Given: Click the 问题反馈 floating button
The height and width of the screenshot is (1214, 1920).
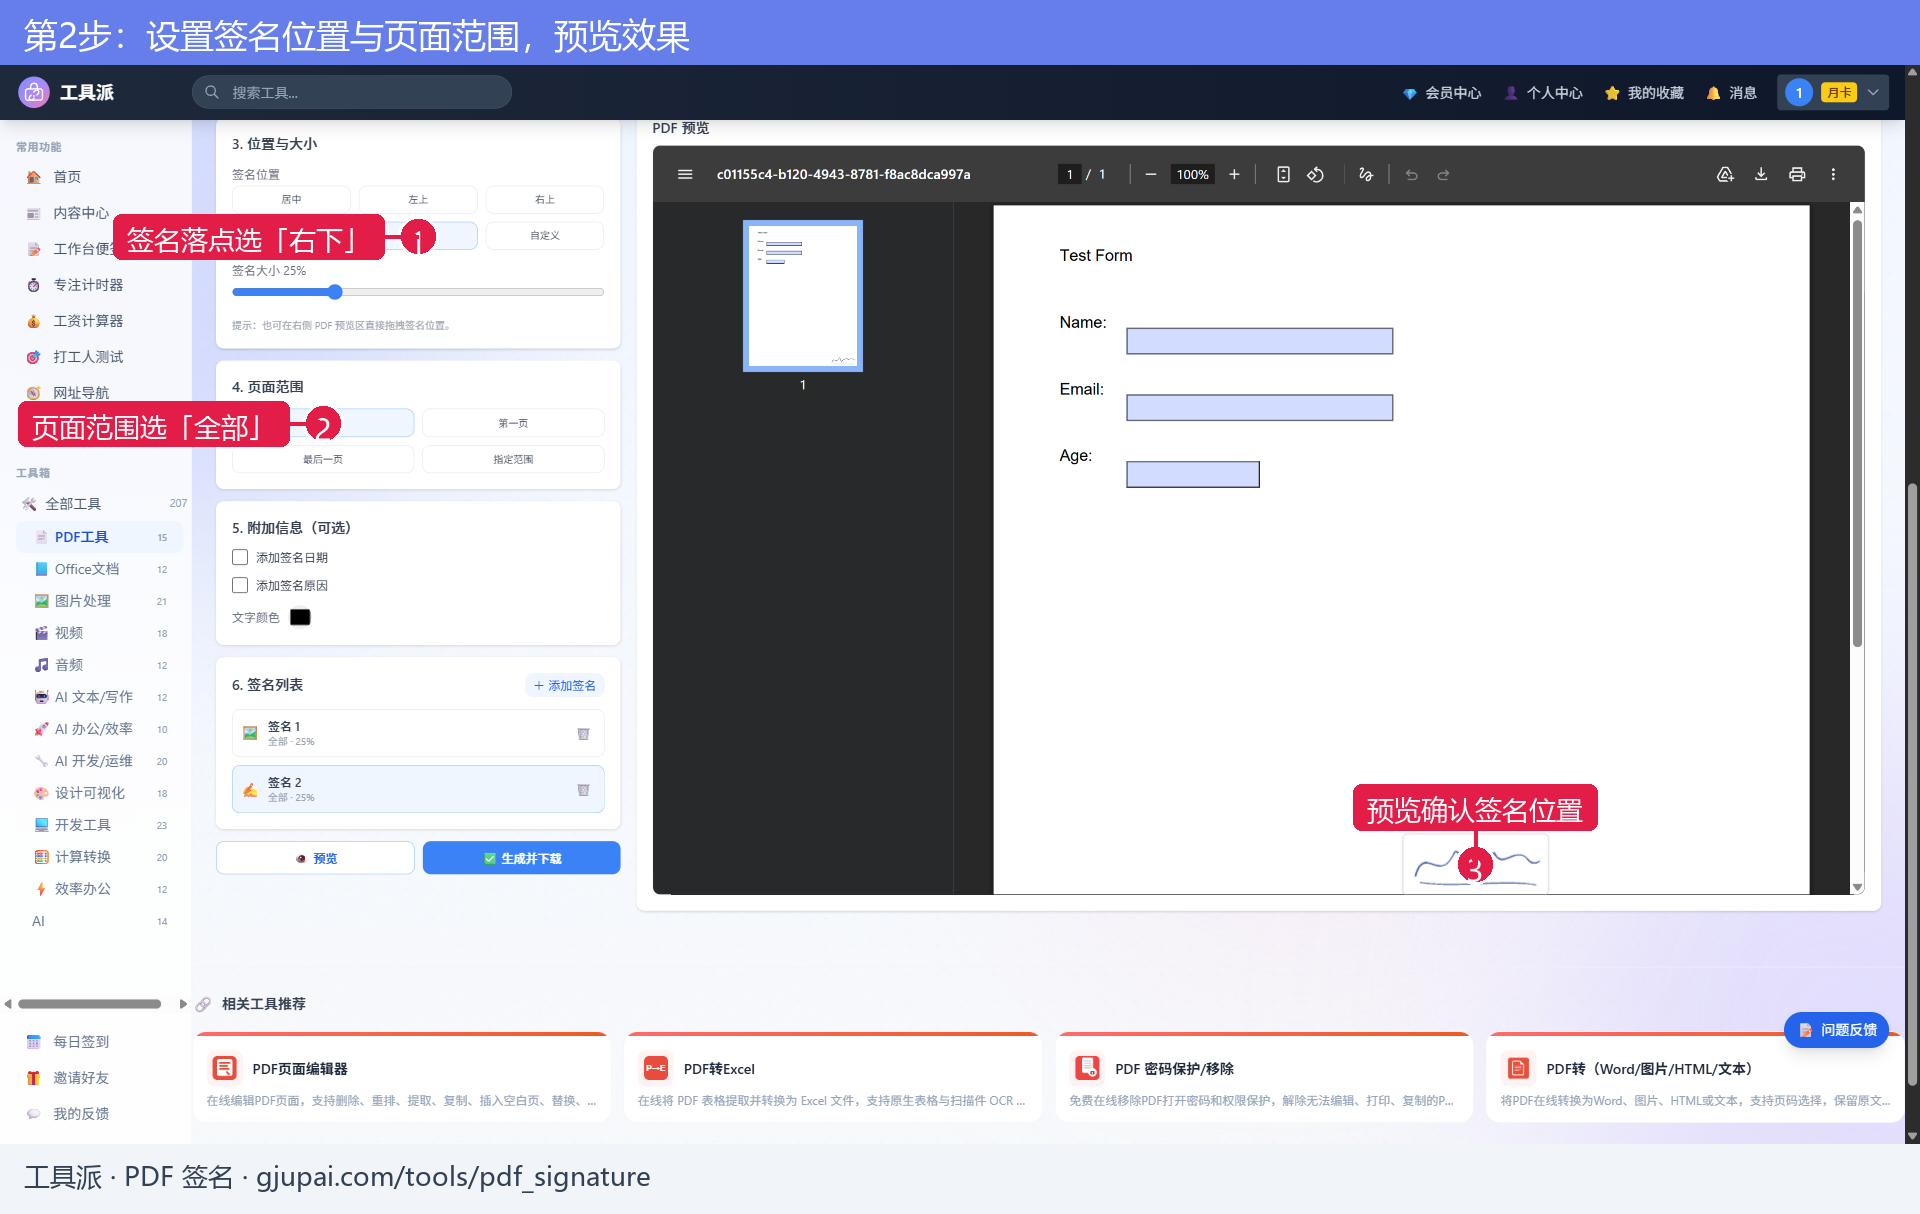Looking at the screenshot, I should [1837, 1030].
